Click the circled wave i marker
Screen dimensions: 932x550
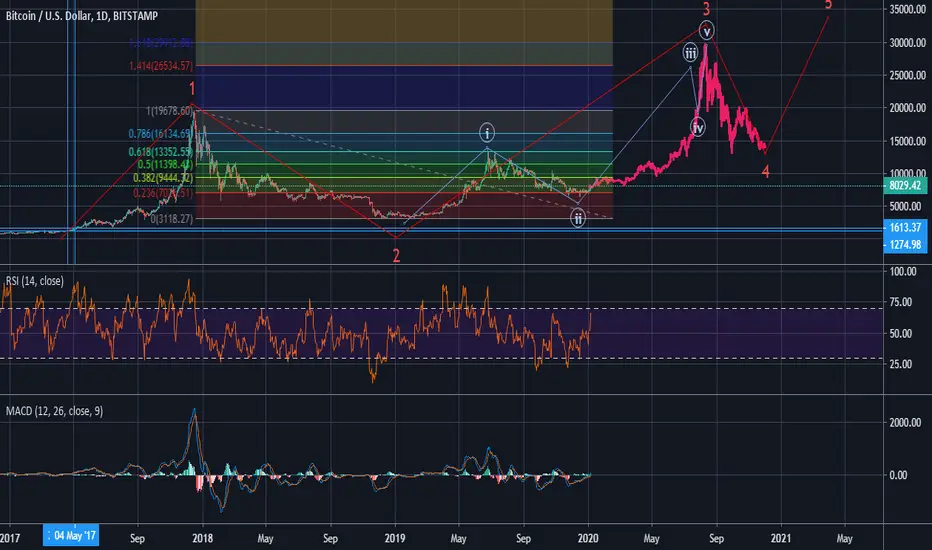tap(487, 133)
